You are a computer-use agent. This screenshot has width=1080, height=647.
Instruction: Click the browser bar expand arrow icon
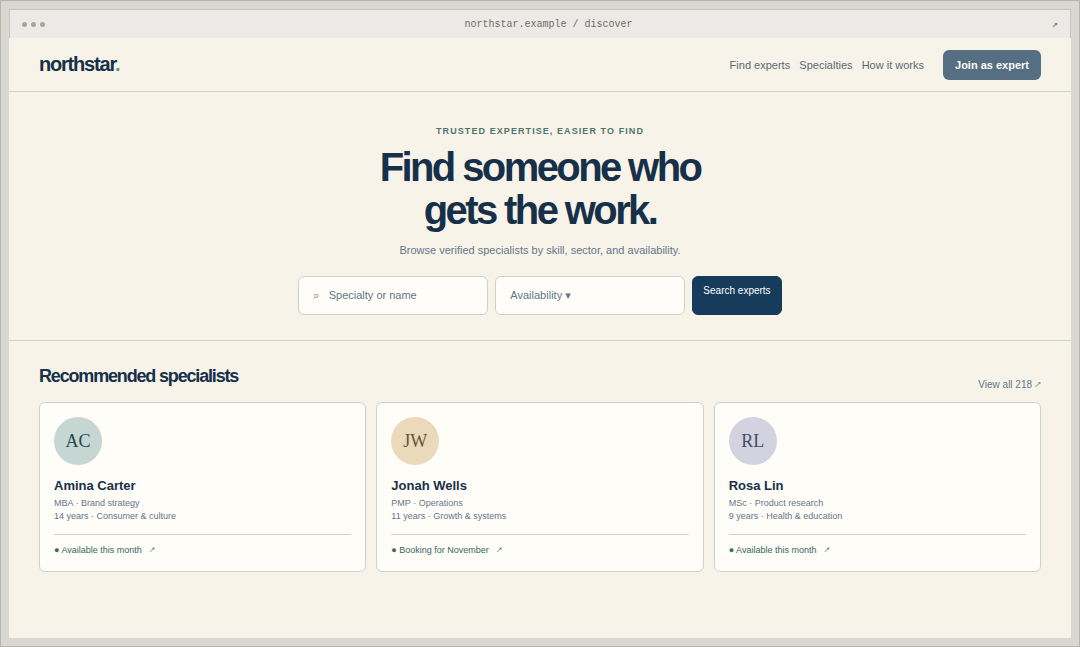tap(1055, 25)
